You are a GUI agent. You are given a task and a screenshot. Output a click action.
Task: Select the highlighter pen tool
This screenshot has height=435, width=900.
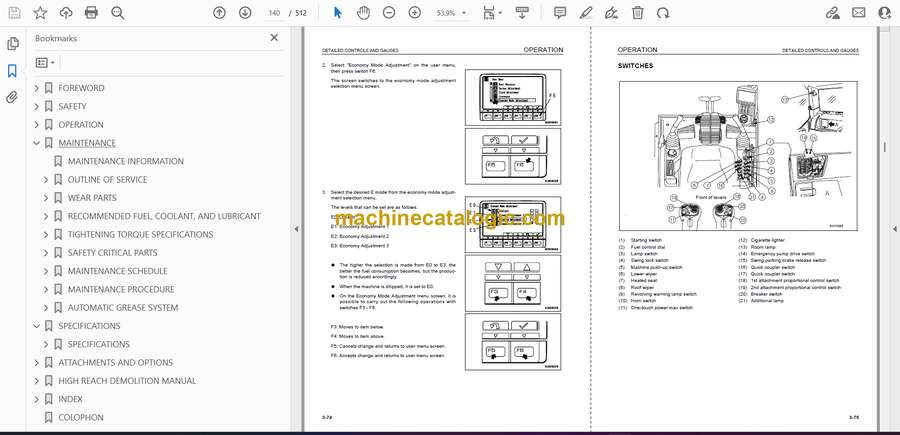click(x=585, y=13)
